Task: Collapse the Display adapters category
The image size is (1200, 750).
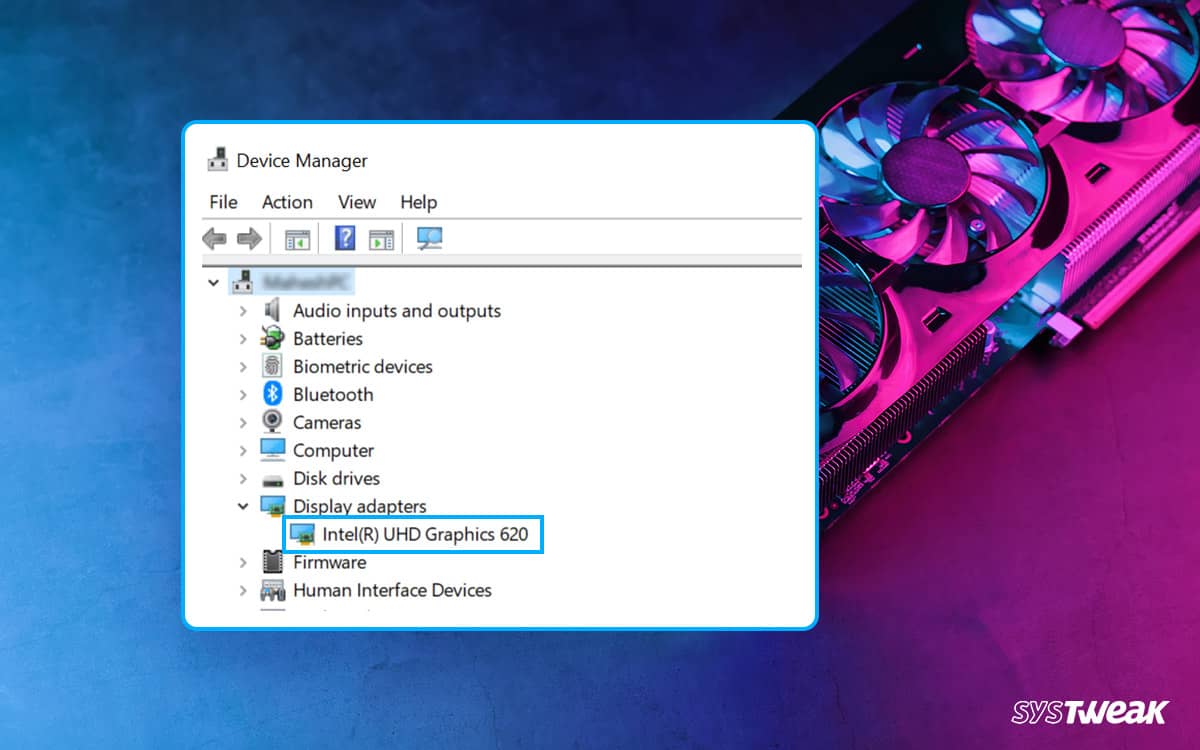Action: pos(245,506)
